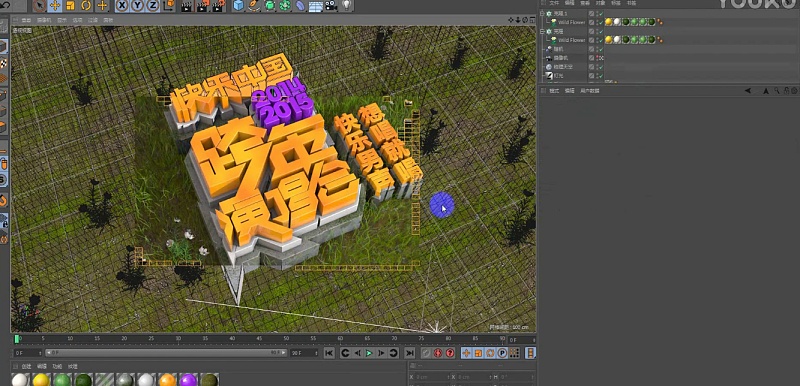Add a light with the bulb icon
The image size is (800, 386).
point(347,6)
